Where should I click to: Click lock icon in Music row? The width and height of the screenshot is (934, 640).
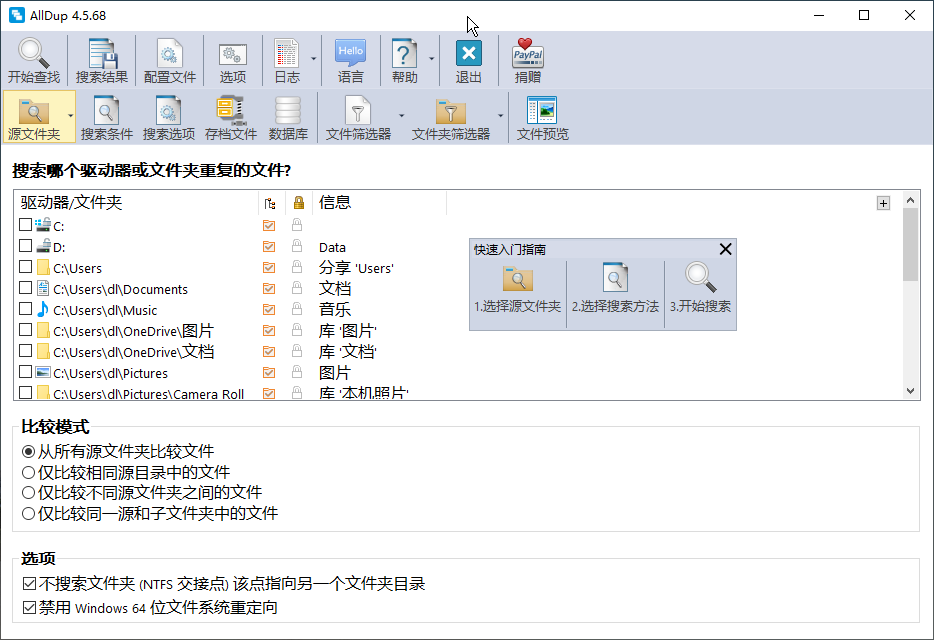point(297,309)
